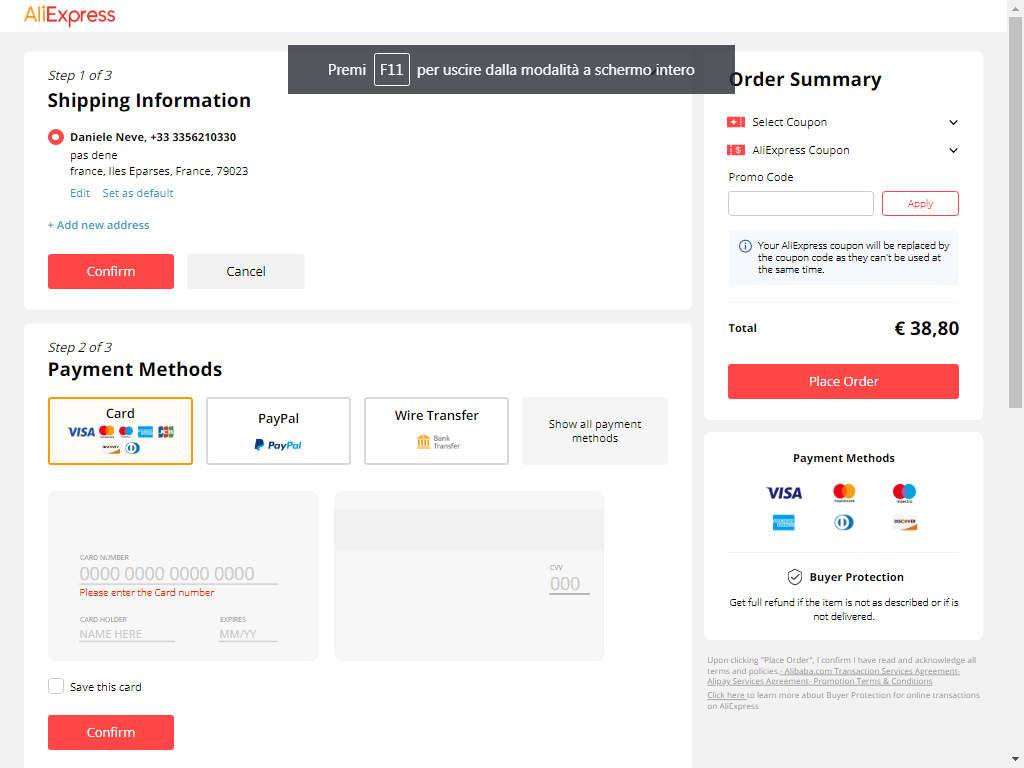Click the Visa logo on Card option
Image resolution: width=1024 pixels, height=768 pixels.
tap(81, 432)
